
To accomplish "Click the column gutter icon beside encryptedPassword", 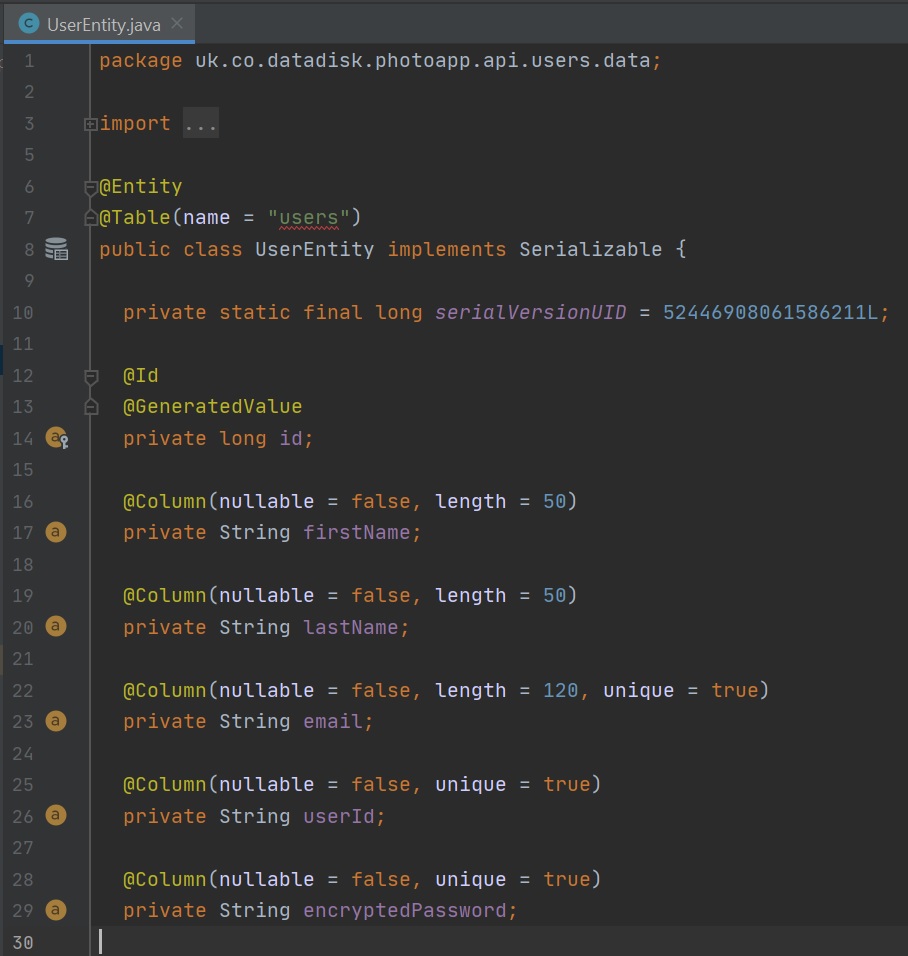I will (56, 910).
